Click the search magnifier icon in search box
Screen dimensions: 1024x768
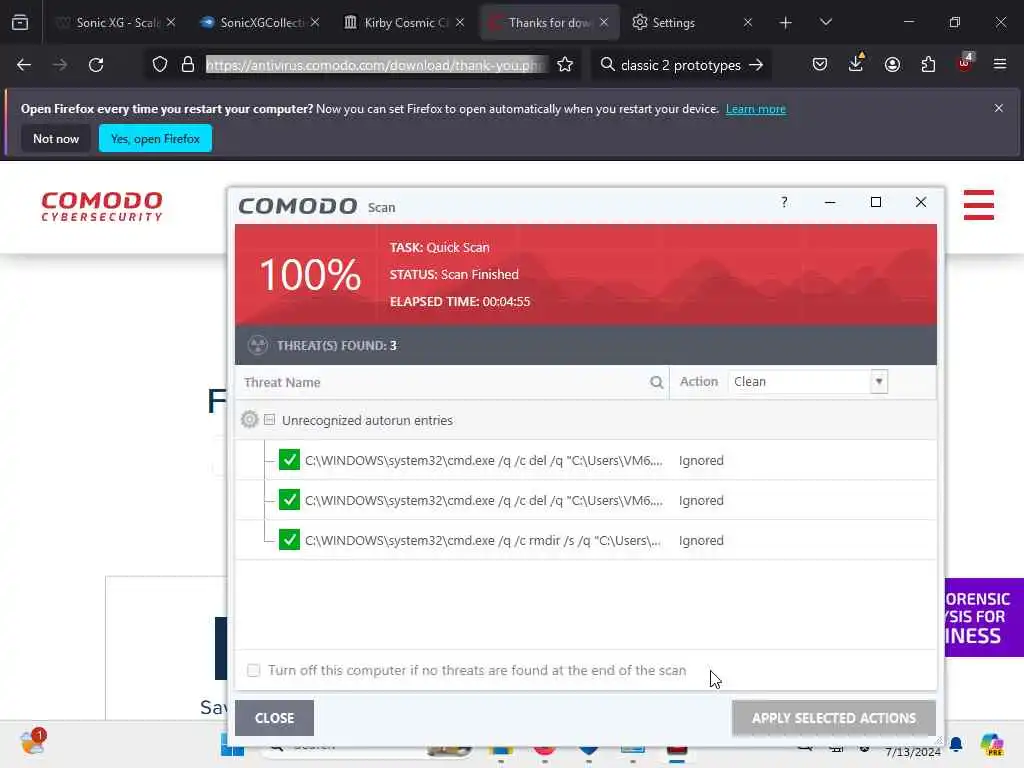(x=607, y=65)
